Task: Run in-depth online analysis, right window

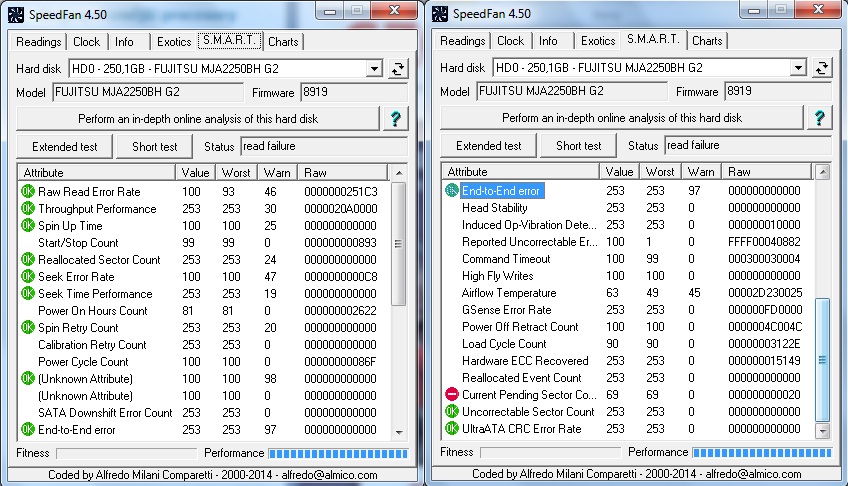Action: click(x=622, y=118)
